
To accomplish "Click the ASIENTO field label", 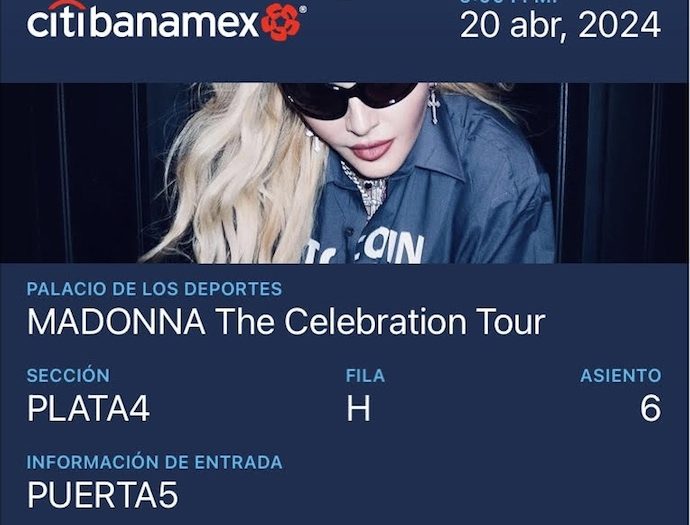I will [x=620, y=376].
